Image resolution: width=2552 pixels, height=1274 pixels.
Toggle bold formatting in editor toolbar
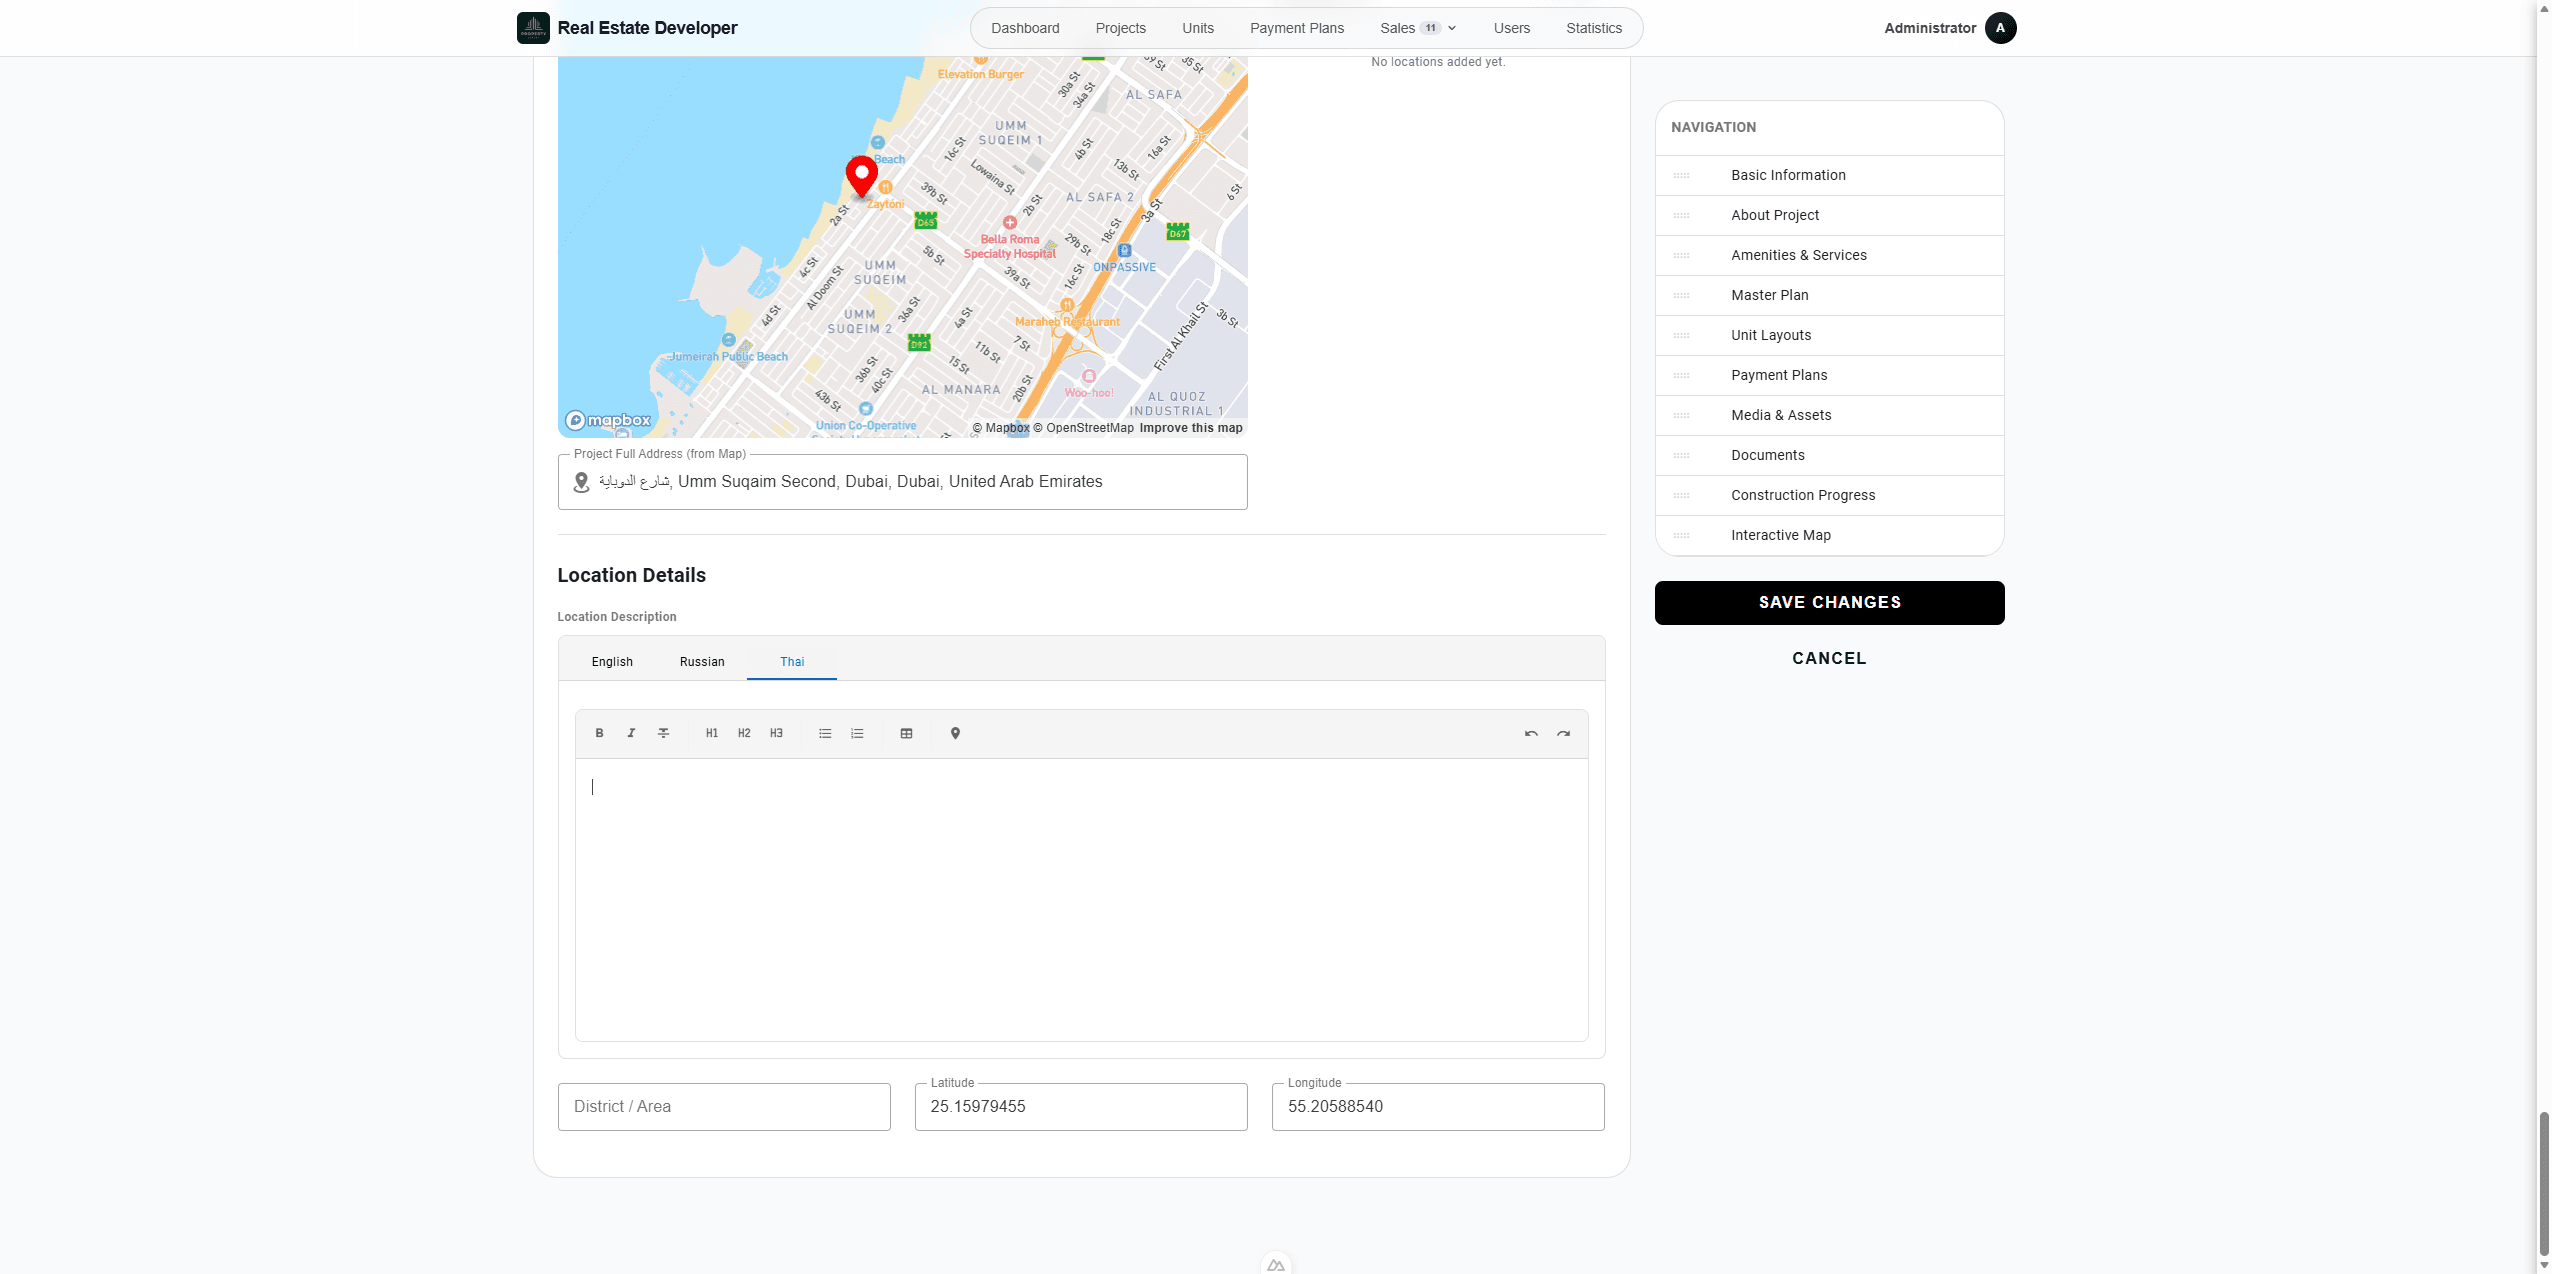pyautogui.click(x=599, y=733)
